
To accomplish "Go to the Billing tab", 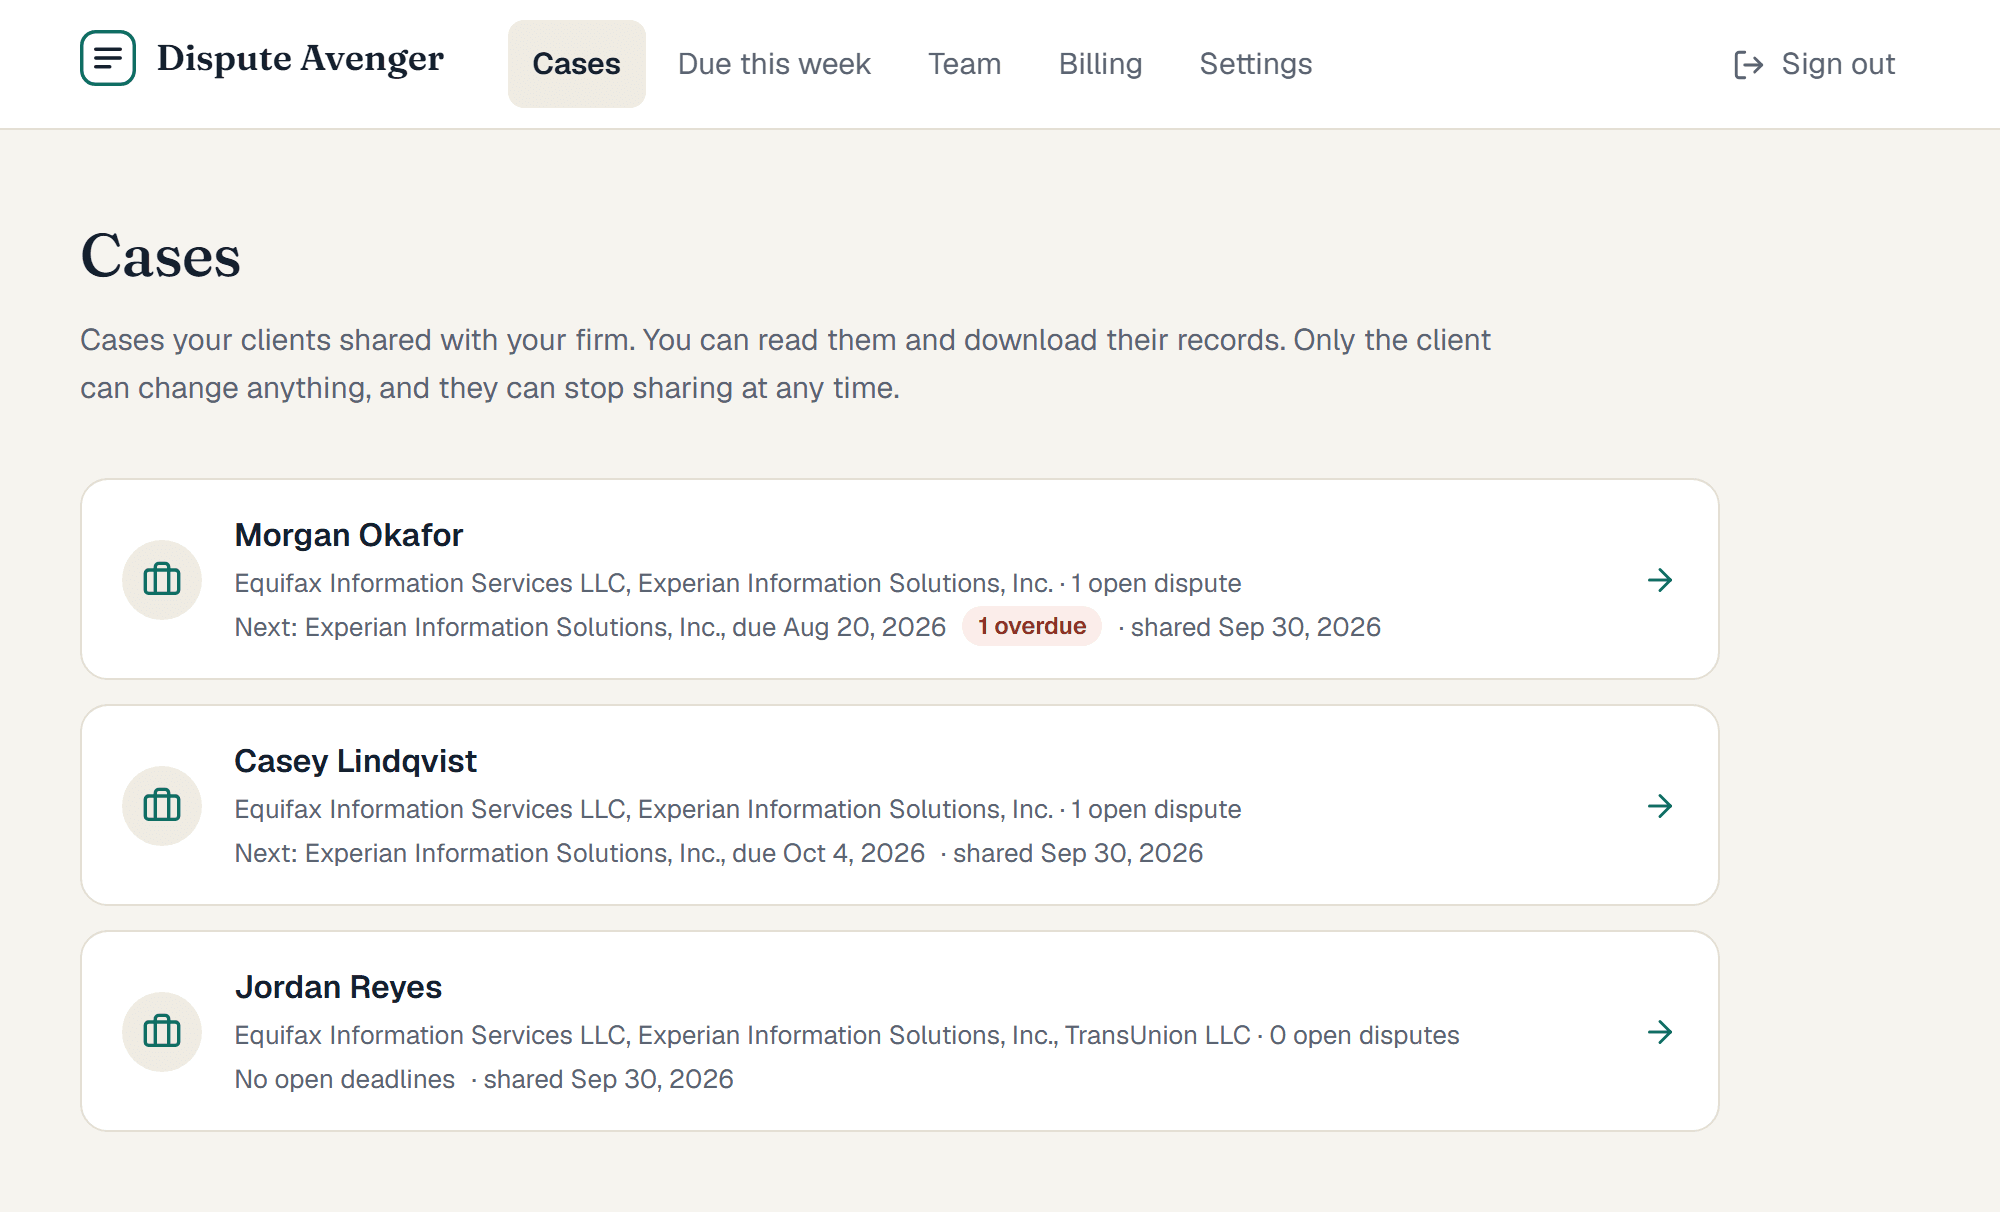I will coord(1100,64).
